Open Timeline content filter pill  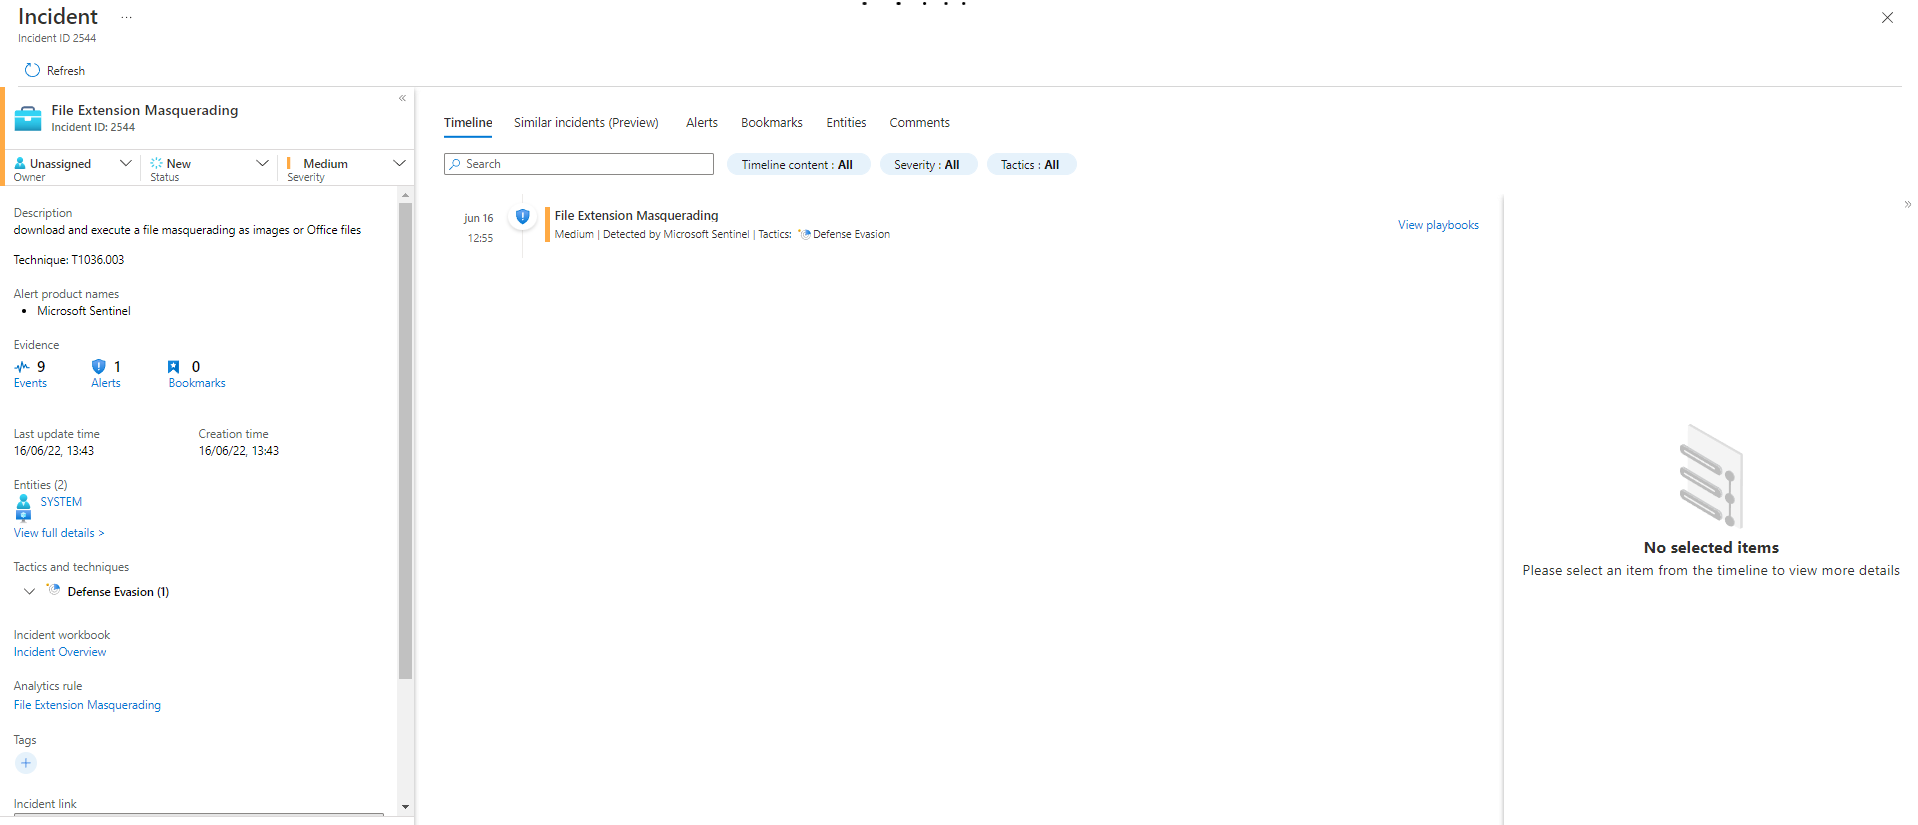click(797, 165)
